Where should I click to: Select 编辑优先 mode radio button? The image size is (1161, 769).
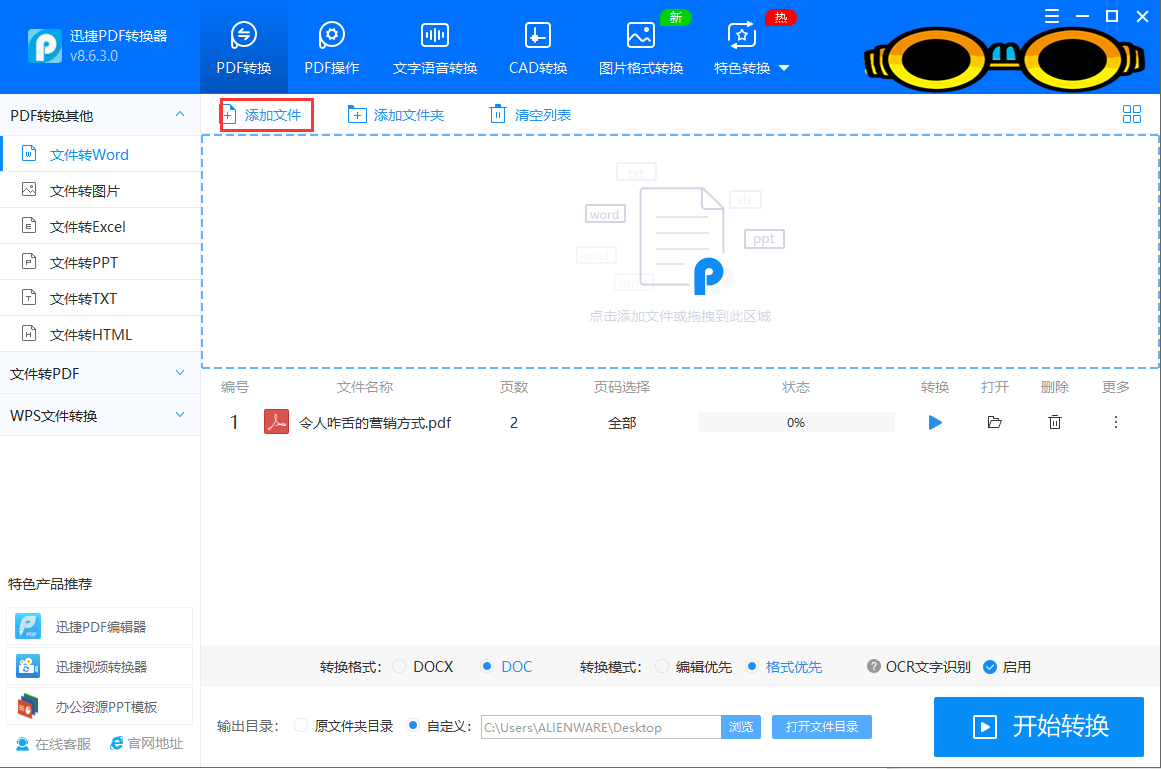(662, 666)
